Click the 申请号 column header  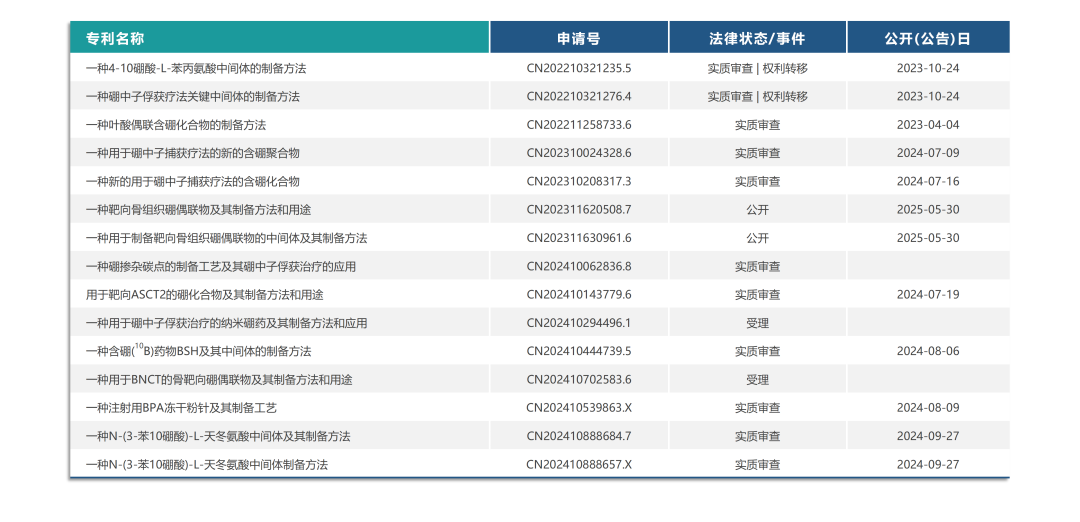[579, 37]
